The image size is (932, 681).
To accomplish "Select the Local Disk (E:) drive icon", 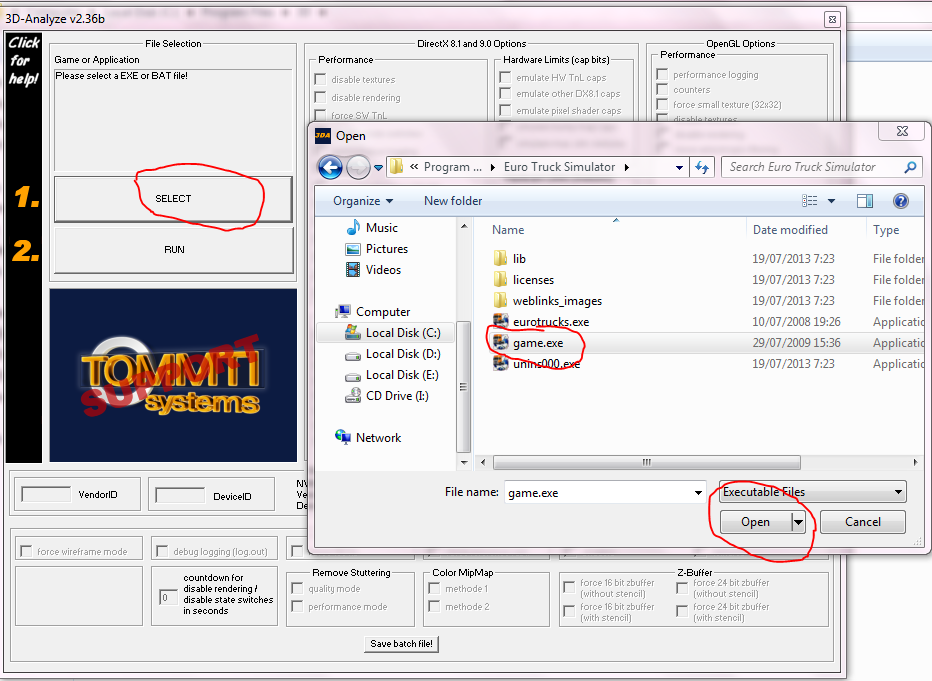I will coord(353,376).
